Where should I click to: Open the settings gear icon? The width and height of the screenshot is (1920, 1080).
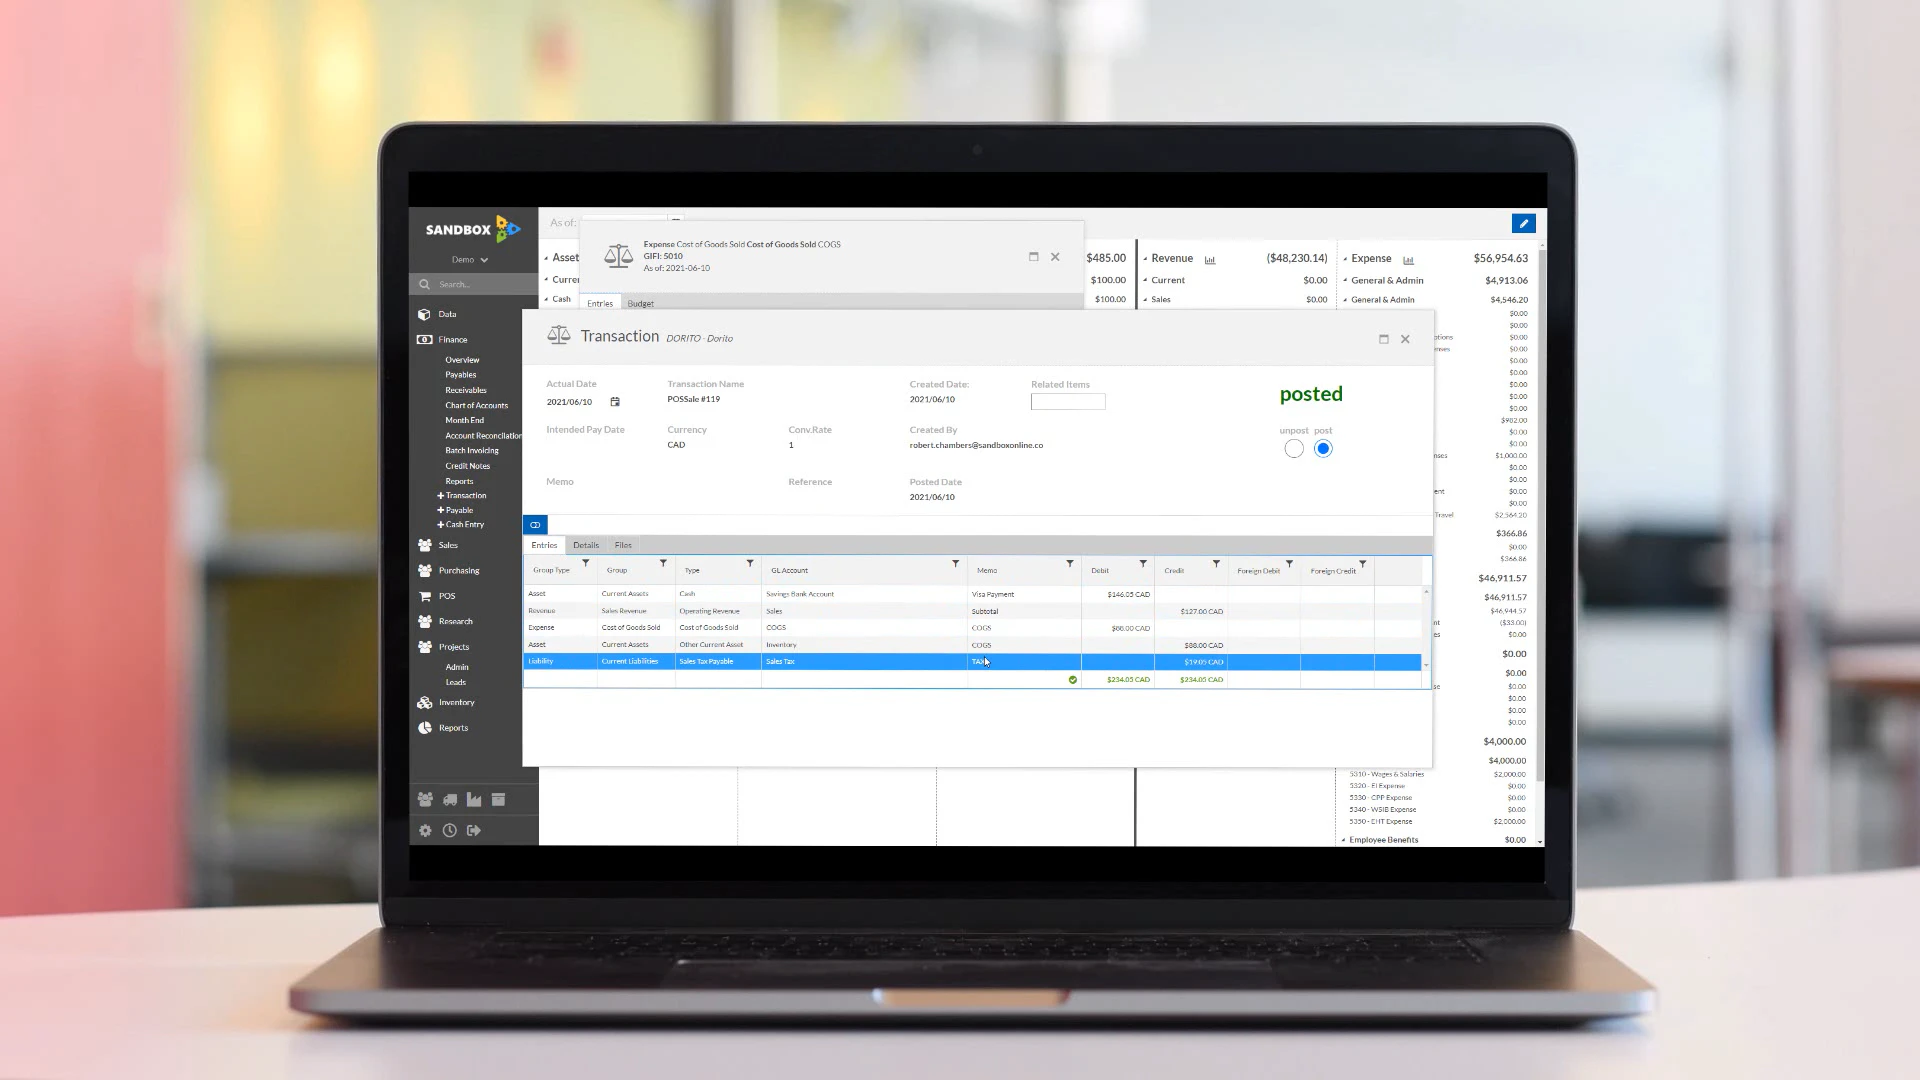pos(425,830)
